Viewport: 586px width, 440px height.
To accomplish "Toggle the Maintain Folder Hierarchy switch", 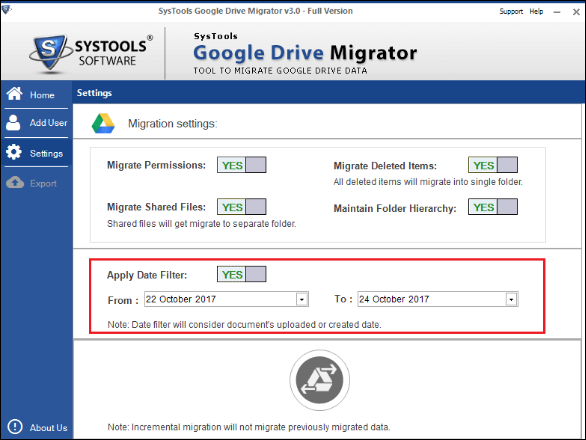I will point(493,207).
